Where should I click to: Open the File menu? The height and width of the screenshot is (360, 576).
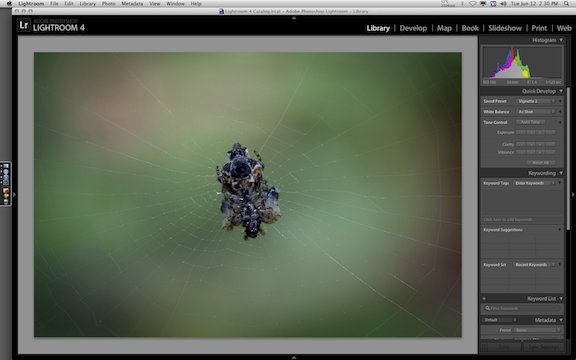click(54, 4)
